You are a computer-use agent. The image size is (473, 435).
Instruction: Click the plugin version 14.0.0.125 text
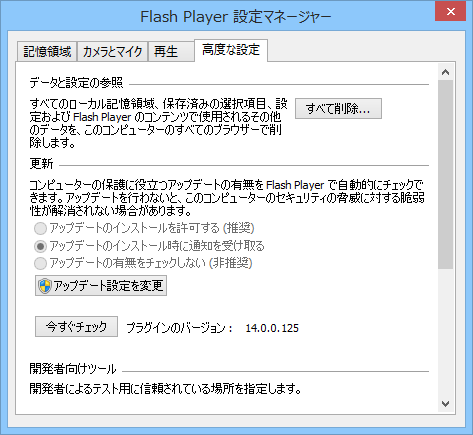click(x=272, y=328)
